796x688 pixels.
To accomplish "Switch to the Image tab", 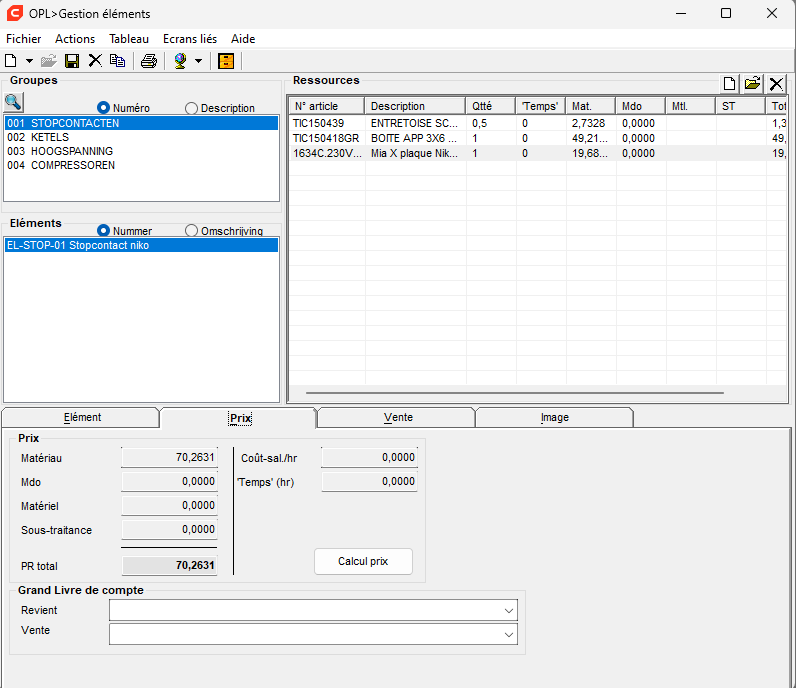I will coord(554,417).
